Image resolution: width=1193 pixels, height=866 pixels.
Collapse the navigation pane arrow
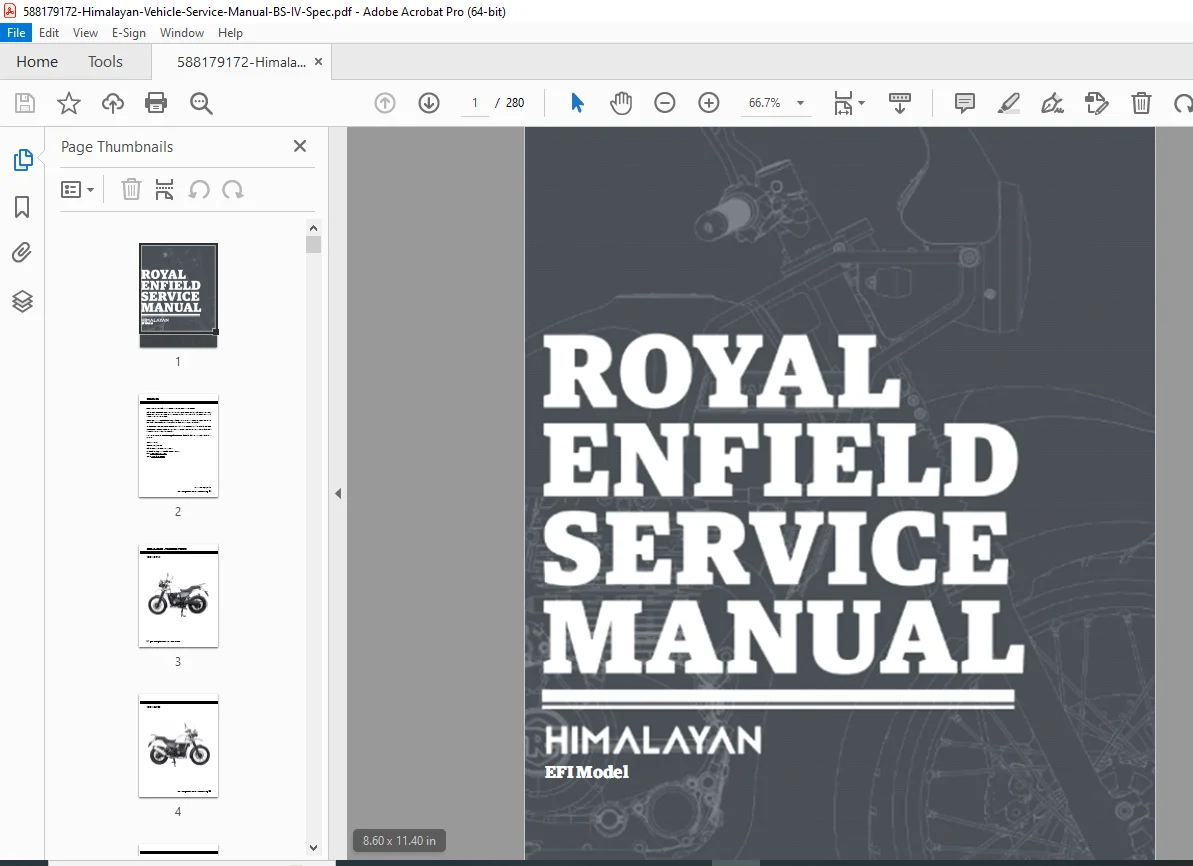coord(338,493)
